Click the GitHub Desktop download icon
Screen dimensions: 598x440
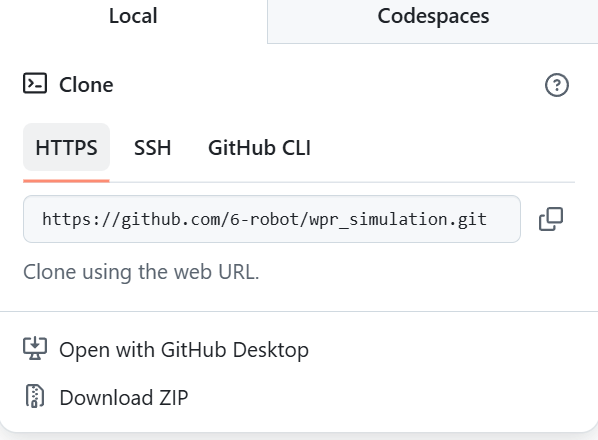(35, 348)
